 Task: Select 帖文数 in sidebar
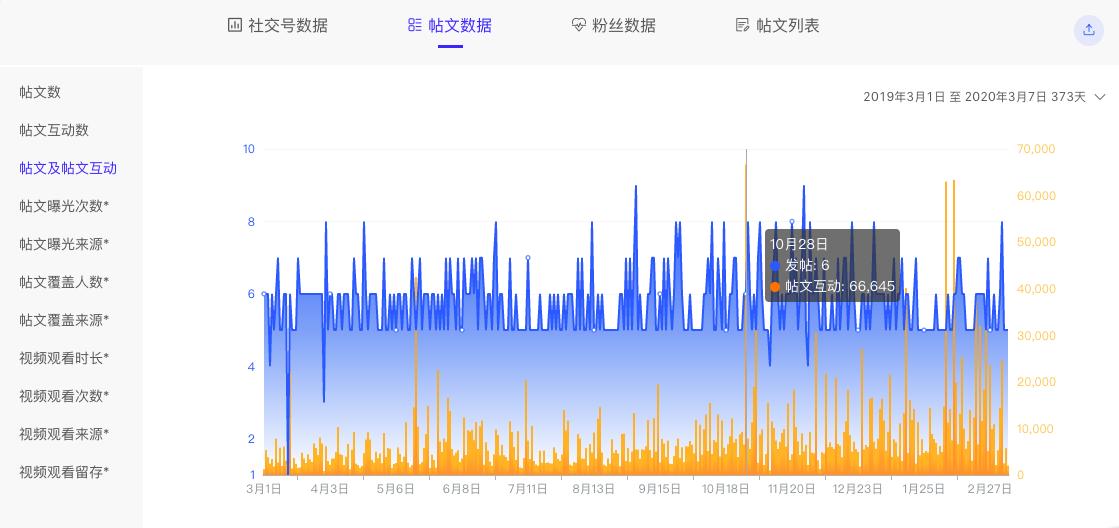[x=40, y=92]
